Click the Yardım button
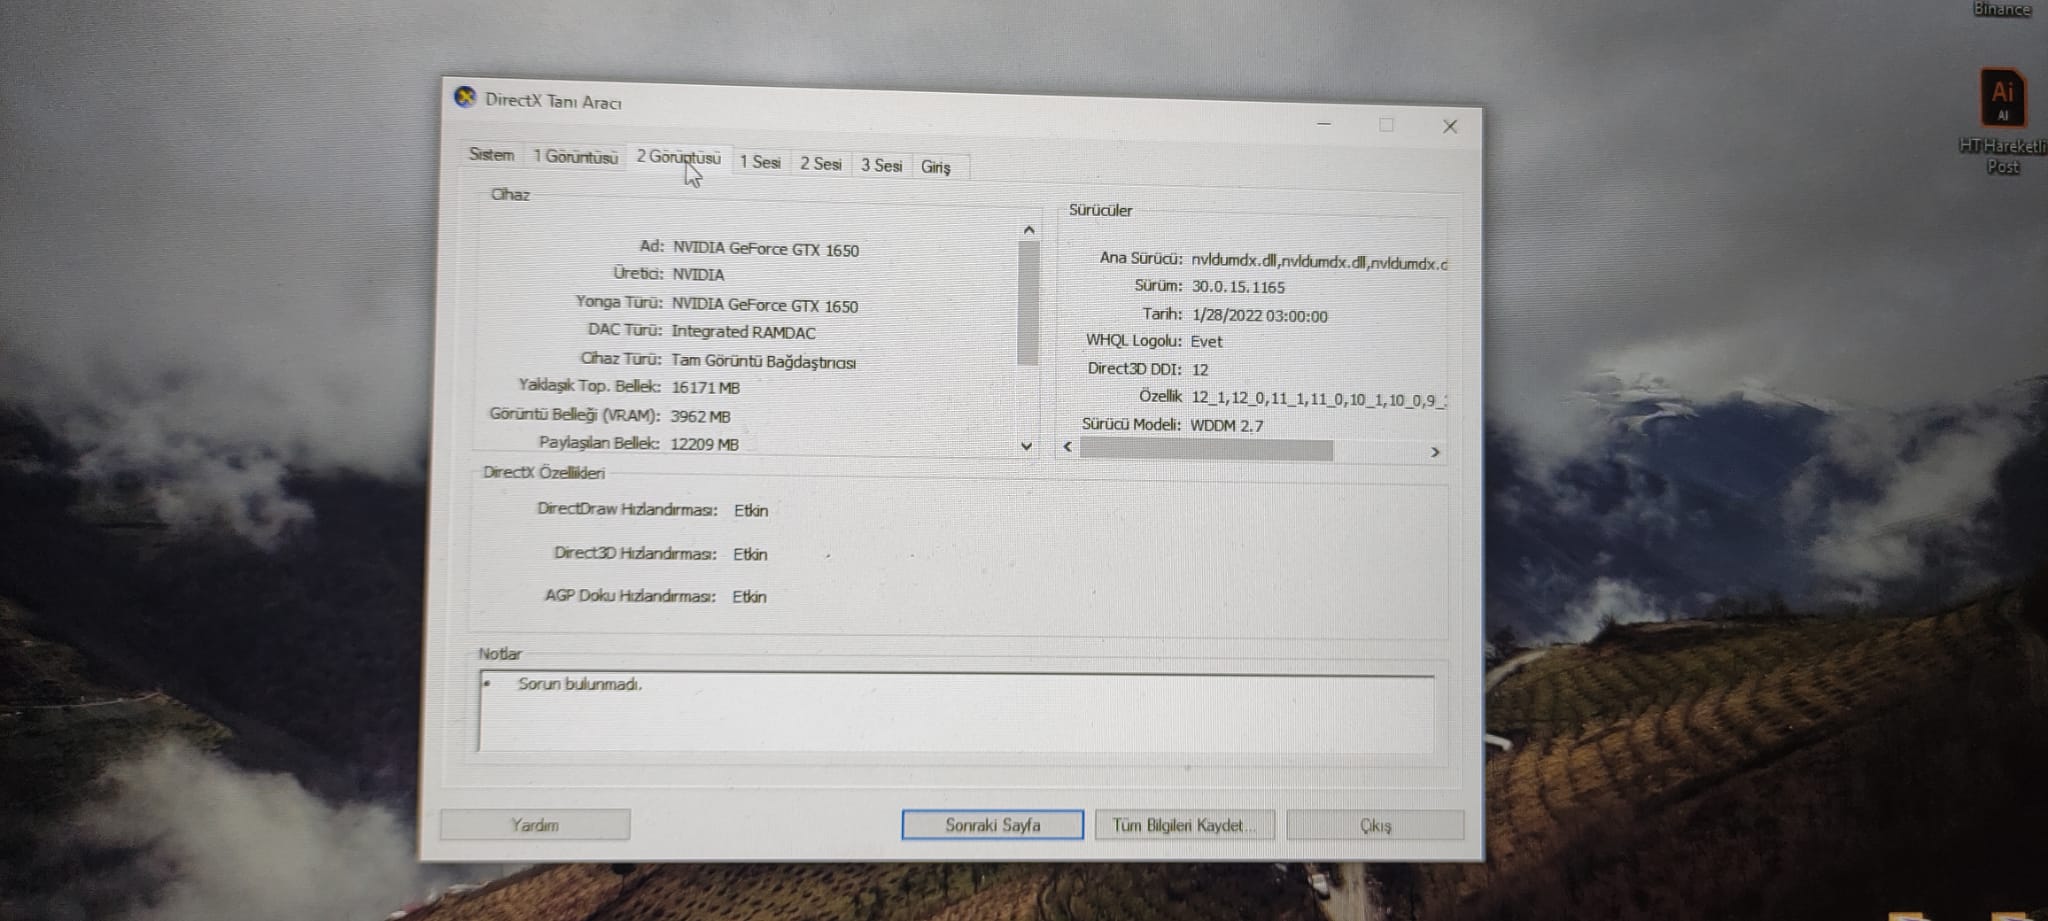The height and width of the screenshot is (921, 2048). pyautogui.click(x=535, y=825)
